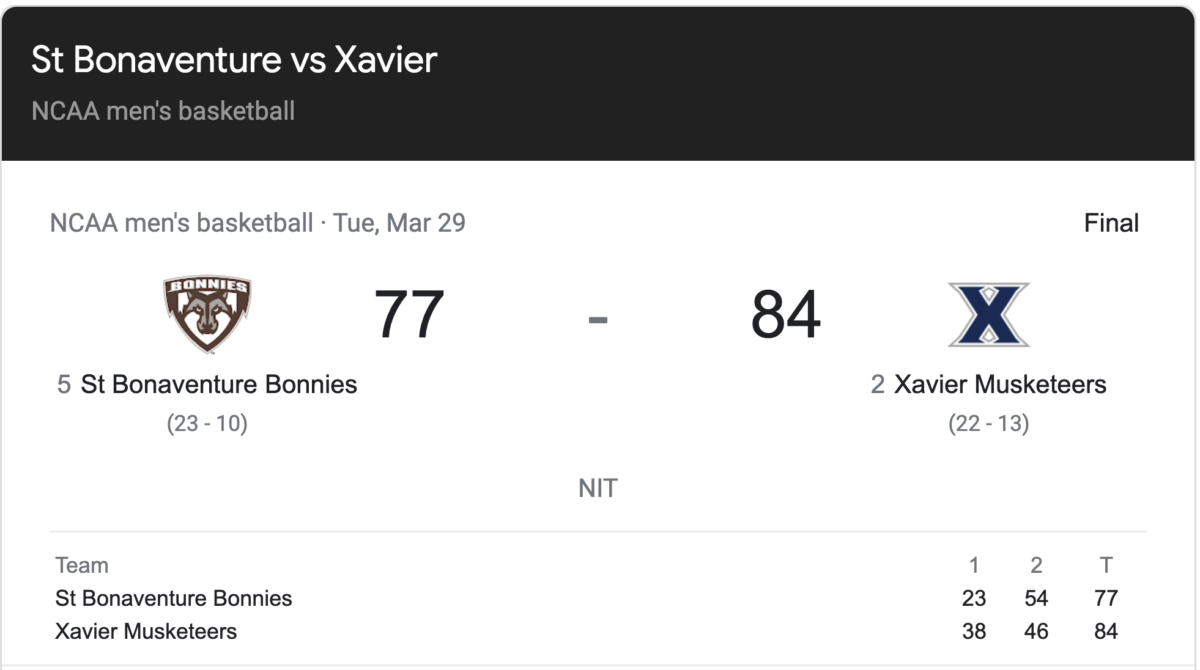
Task: Open the Xavier Musketeers team name link
Action: tap(1000, 384)
